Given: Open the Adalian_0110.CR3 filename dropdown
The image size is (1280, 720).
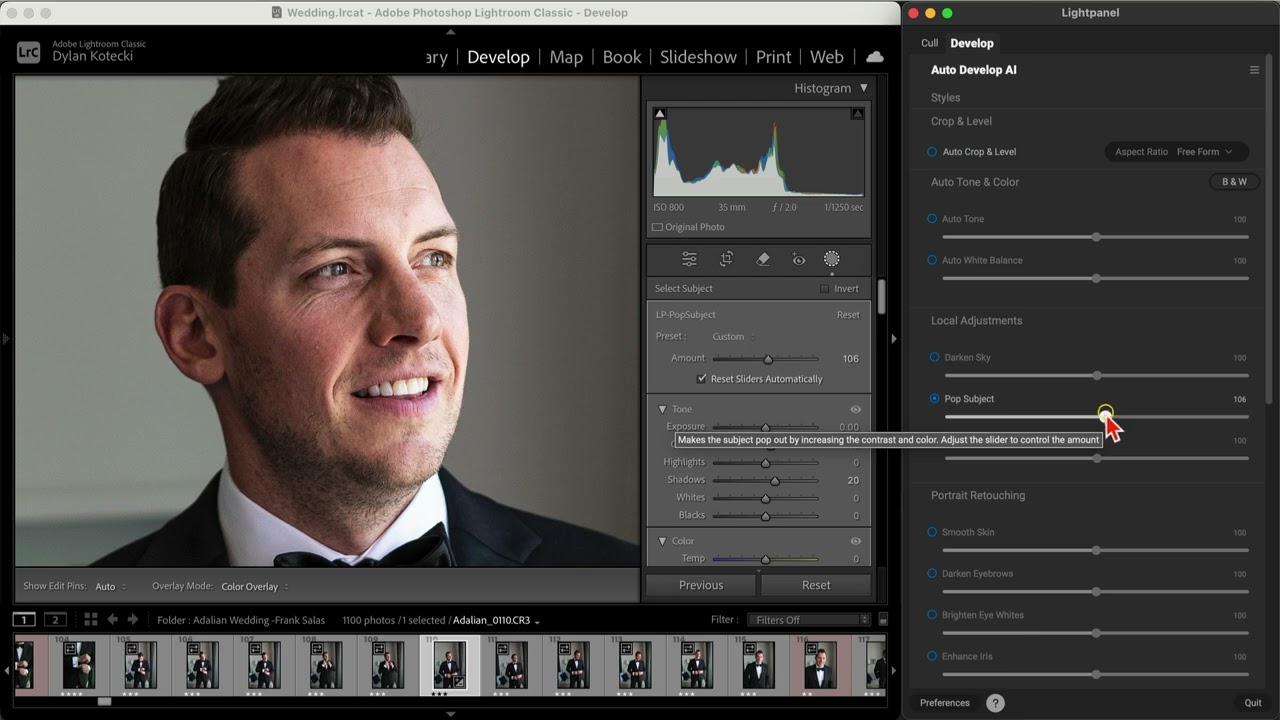Looking at the screenshot, I should coord(496,621).
